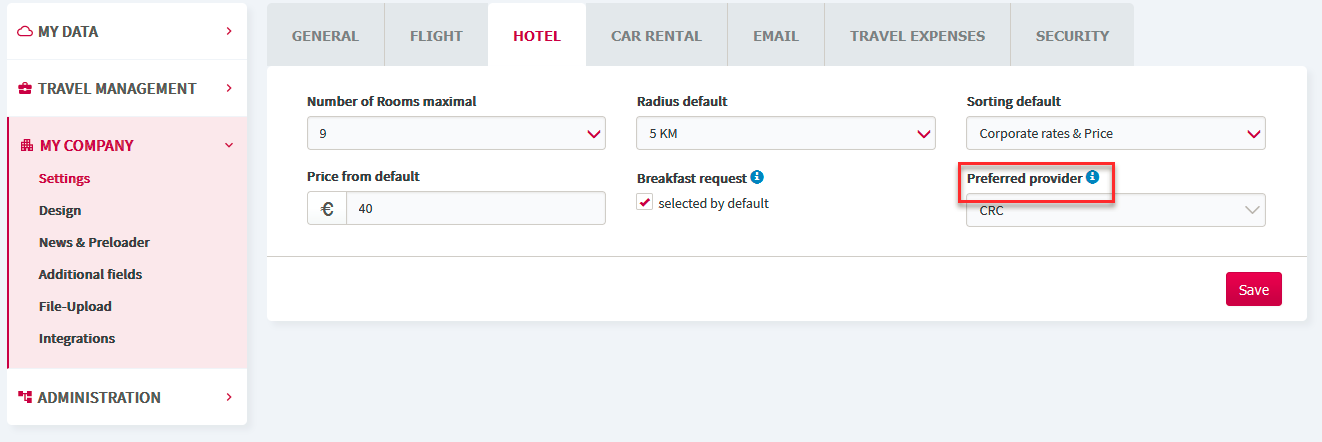1322x442 pixels.
Task: Click the briefcase icon beside Travel Management
Action: coord(26,88)
